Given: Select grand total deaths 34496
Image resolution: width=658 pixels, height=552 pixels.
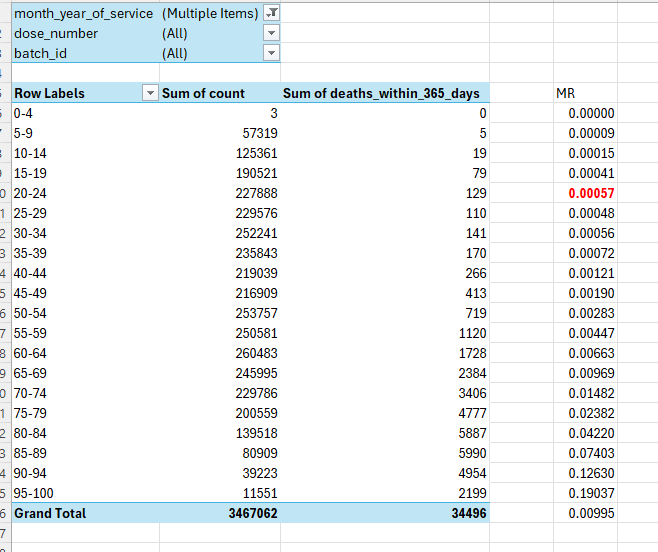Looking at the screenshot, I should pyautogui.click(x=385, y=513).
